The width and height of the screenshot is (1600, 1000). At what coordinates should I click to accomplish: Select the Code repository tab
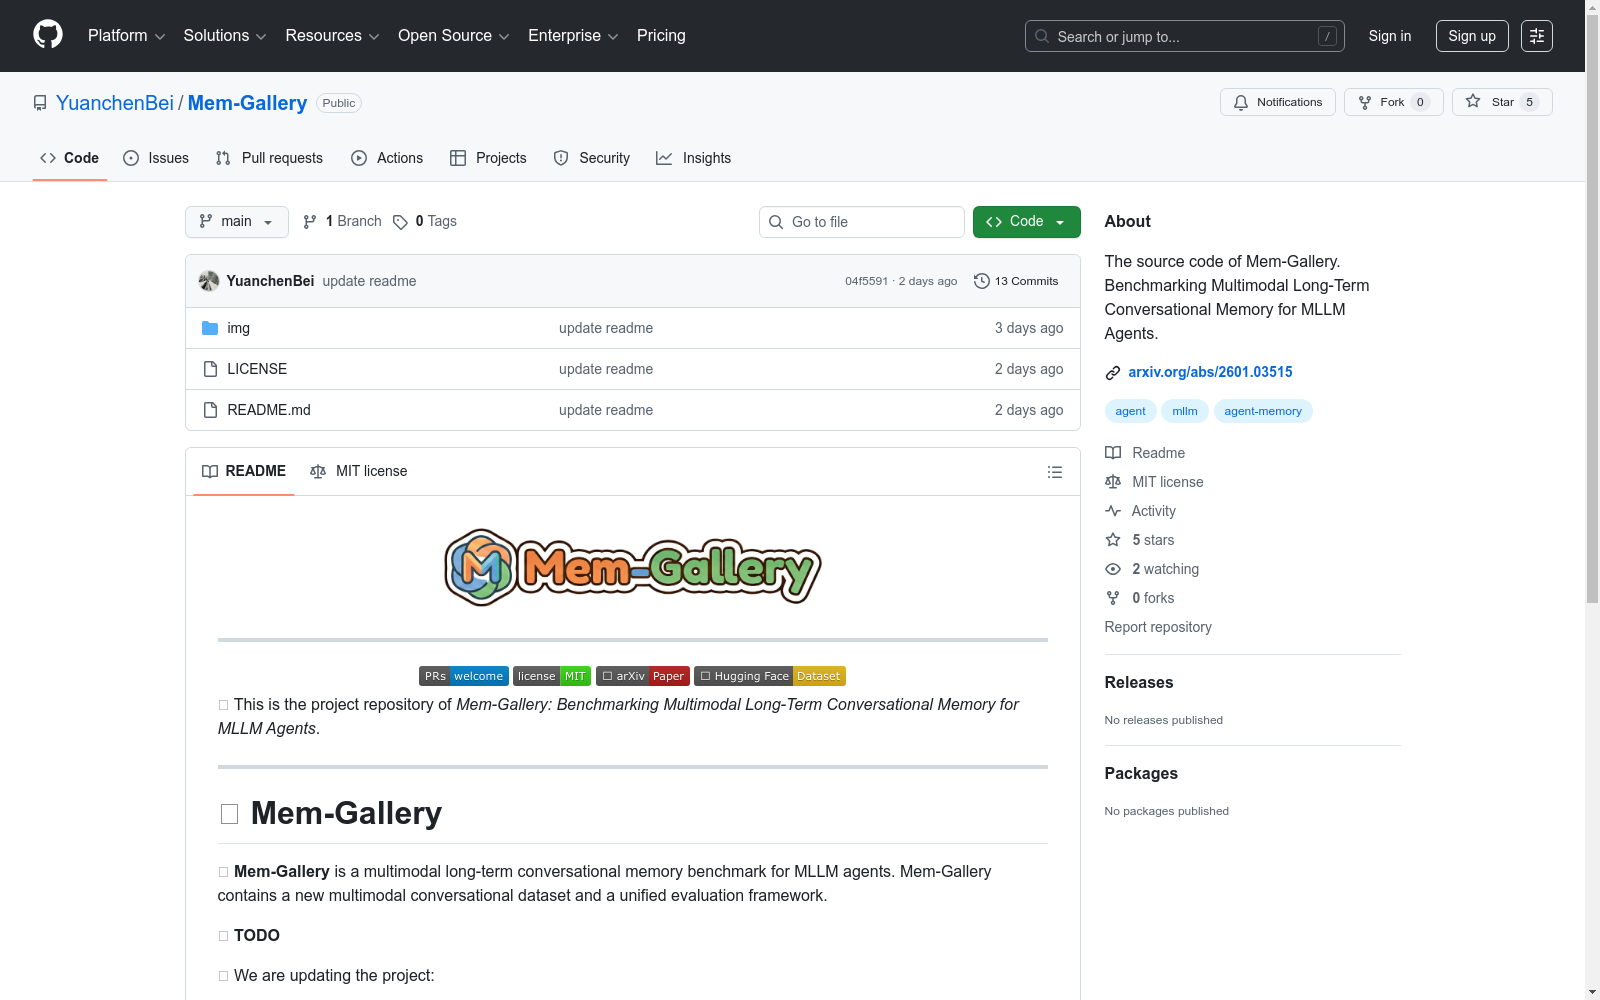[x=70, y=158]
